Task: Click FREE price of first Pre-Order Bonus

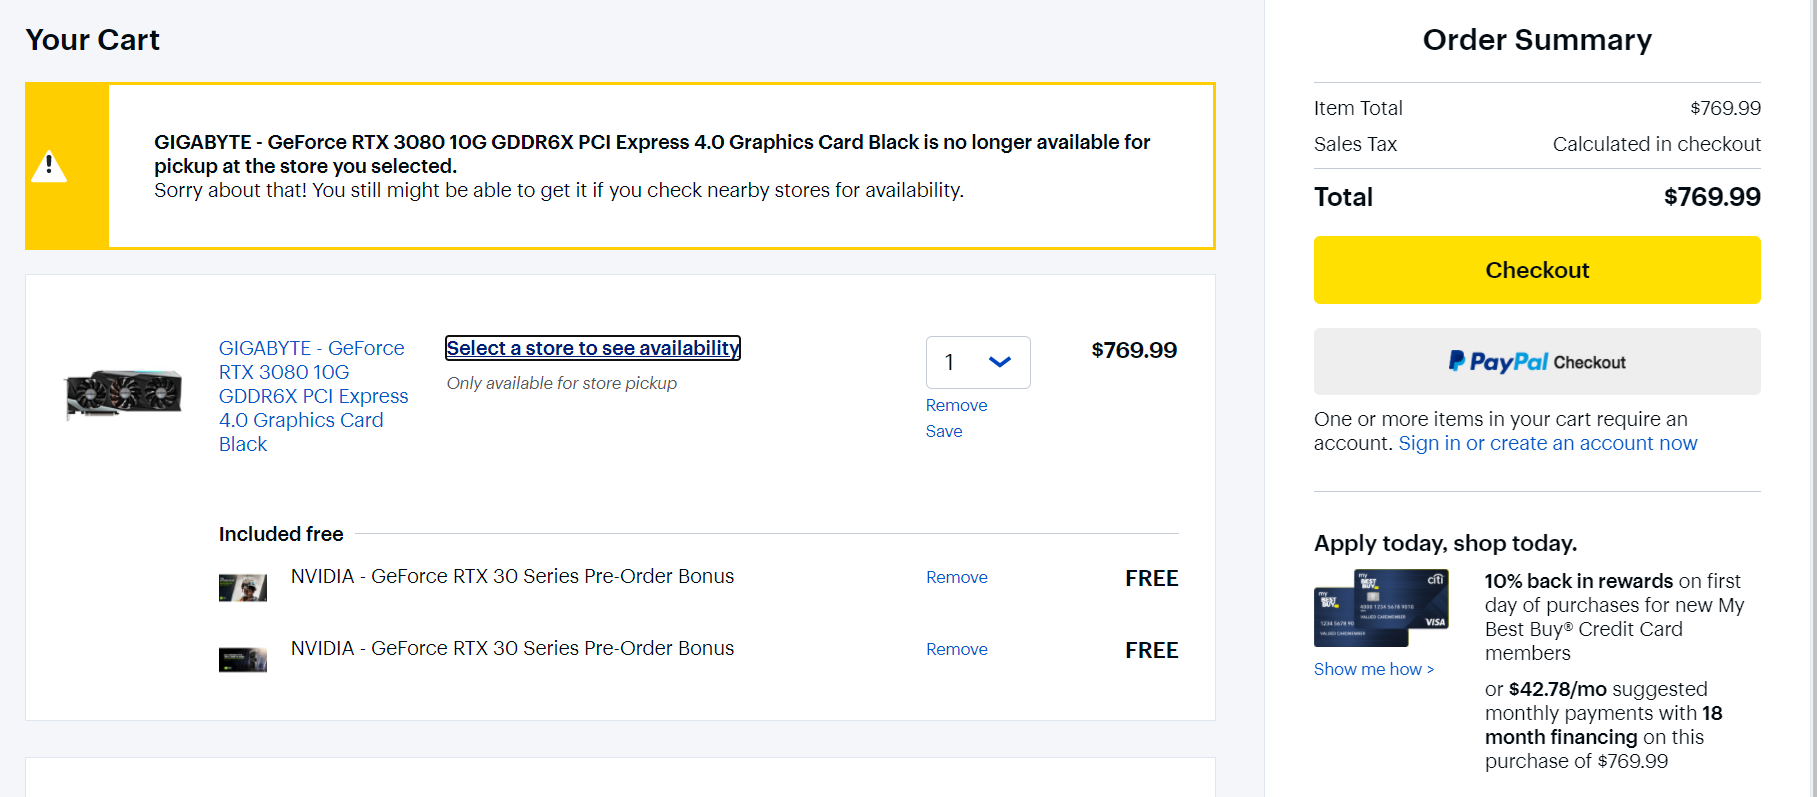Action: point(1151,578)
